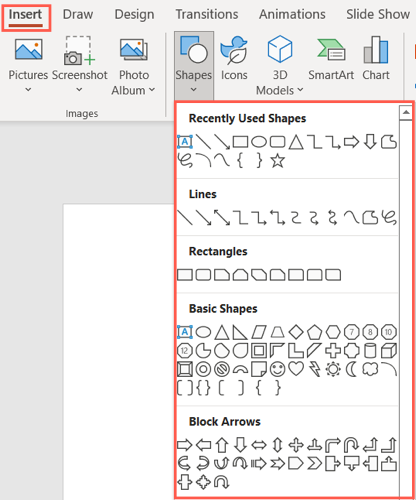The height and width of the screenshot is (500, 416).
Task: Select the freeform shape tool in Lines
Action: point(370,218)
